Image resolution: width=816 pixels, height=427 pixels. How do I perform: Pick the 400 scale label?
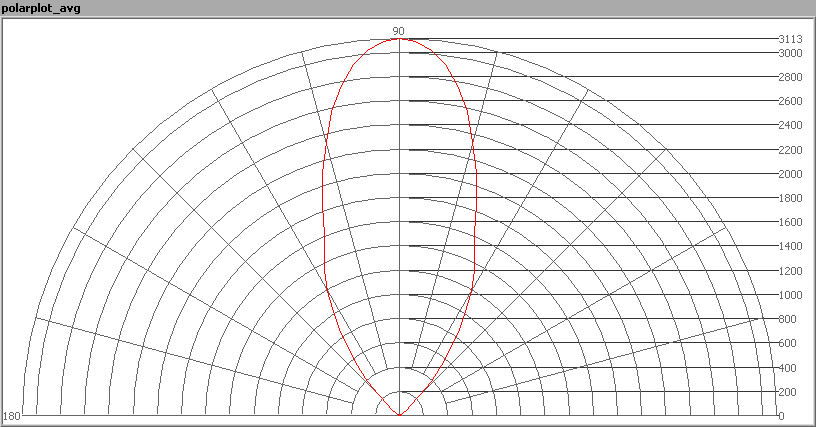(788, 368)
